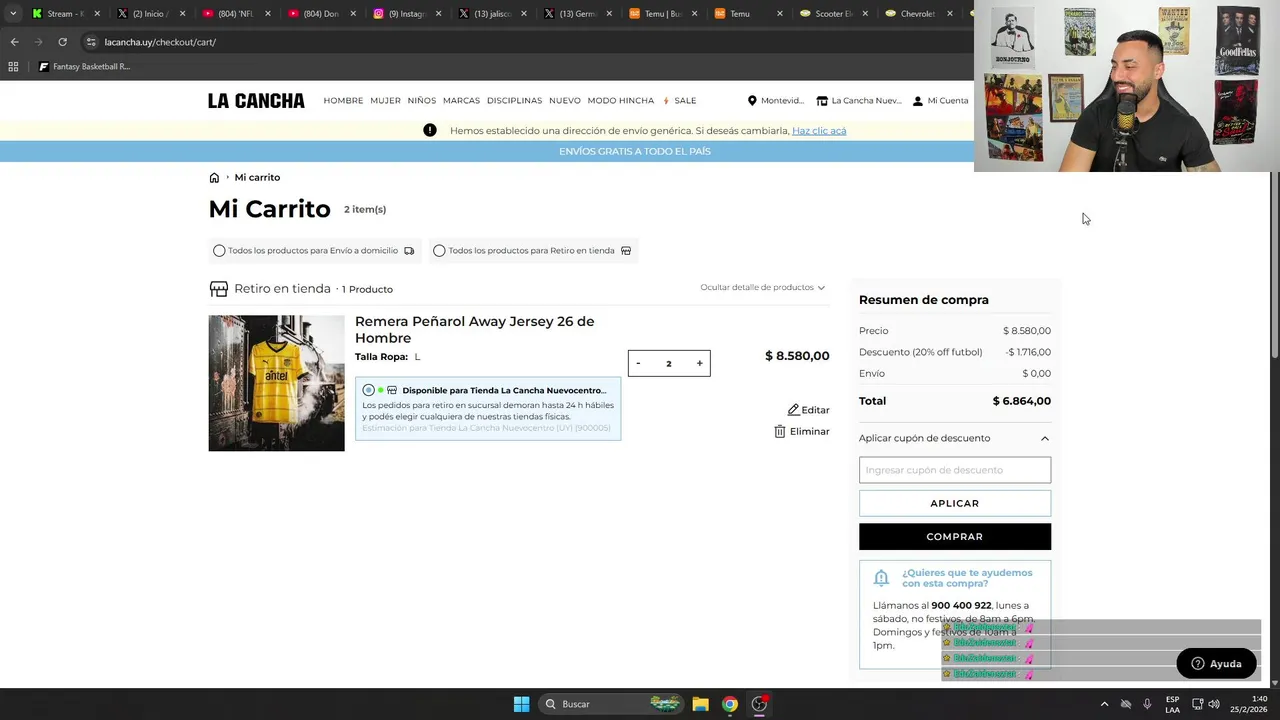The width and height of the screenshot is (1280, 720).
Task: Click the trash Eliminar icon
Action: click(780, 431)
